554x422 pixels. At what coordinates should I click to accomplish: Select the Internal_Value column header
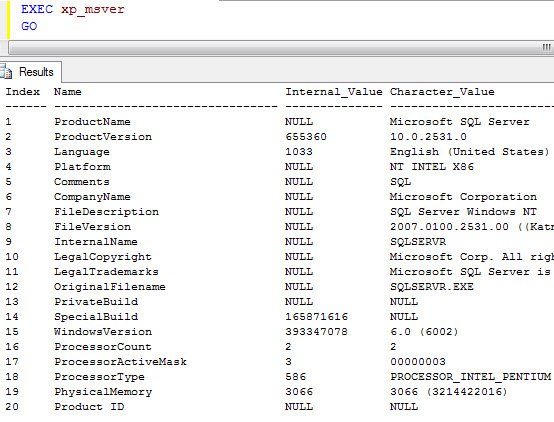(334, 92)
